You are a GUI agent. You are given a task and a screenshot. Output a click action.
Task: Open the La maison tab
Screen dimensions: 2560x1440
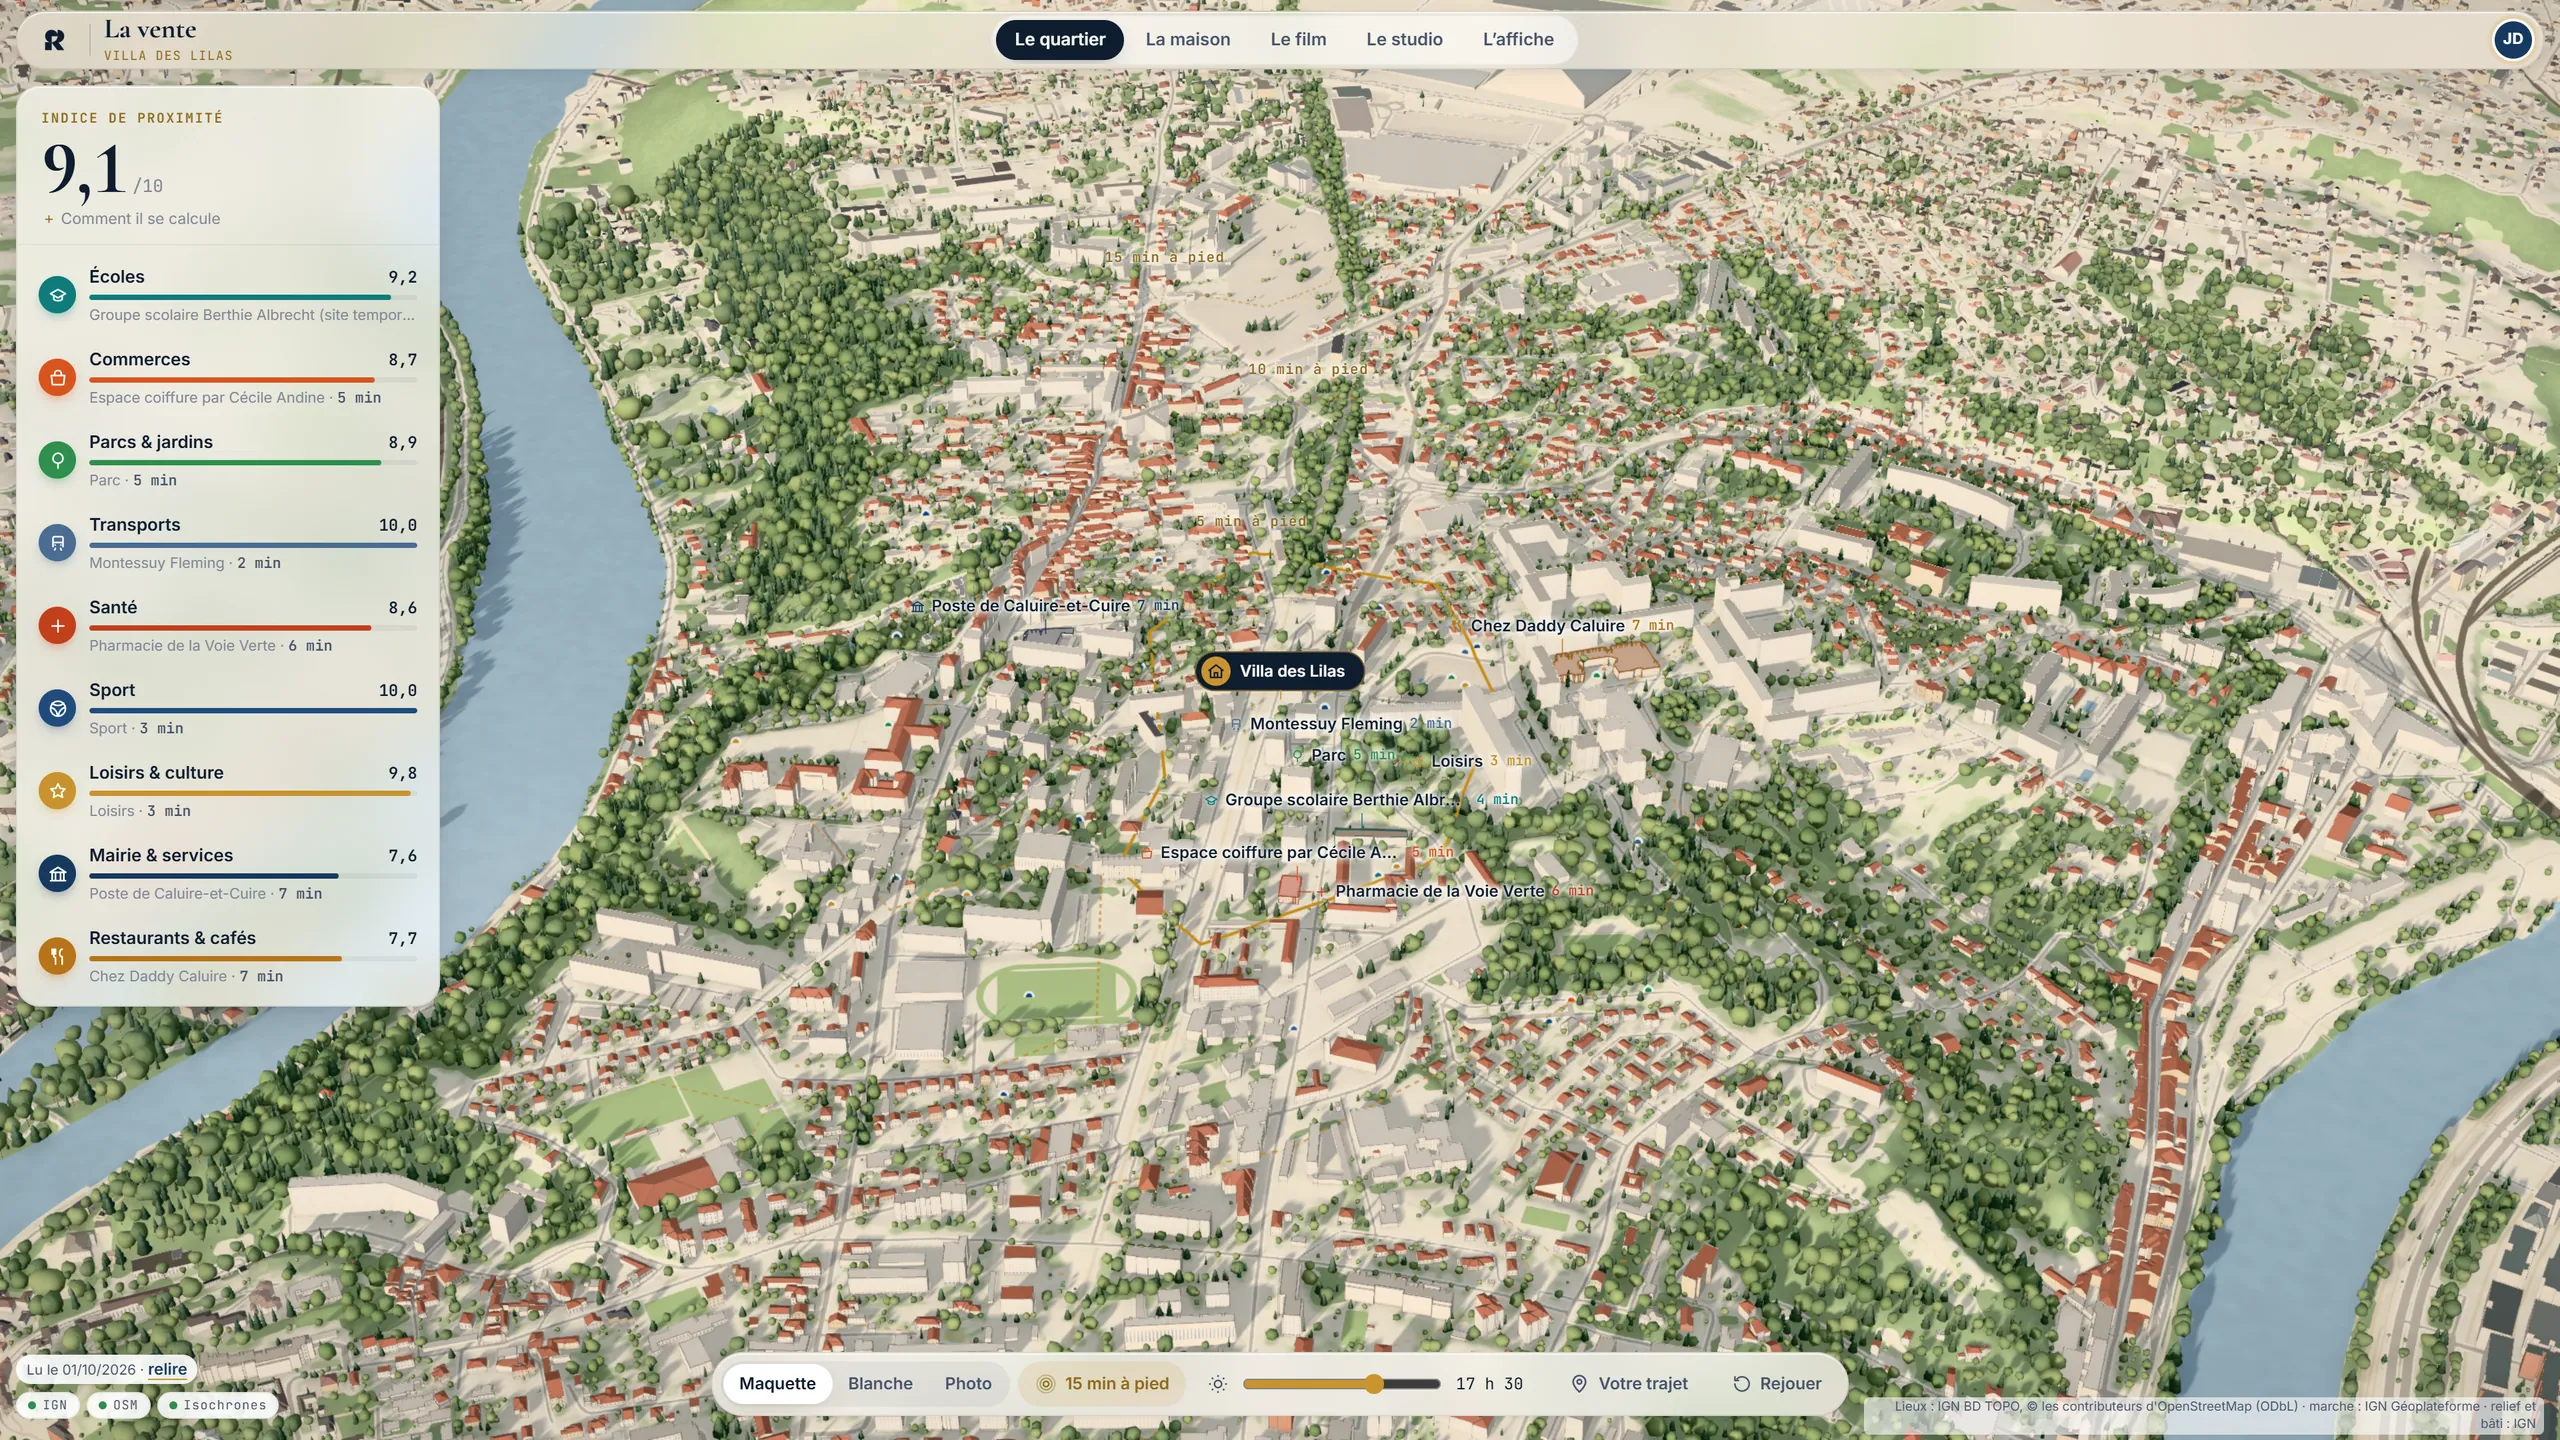click(x=1188, y=40)
